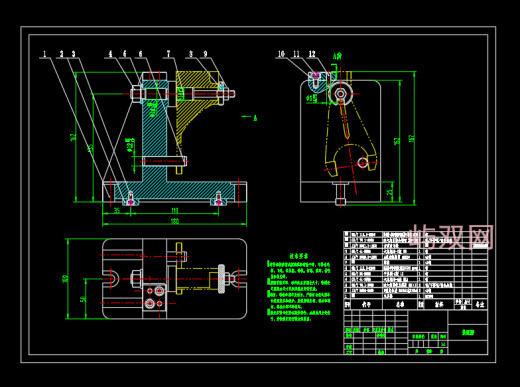Click part balloon number 10

pos(281,54)
